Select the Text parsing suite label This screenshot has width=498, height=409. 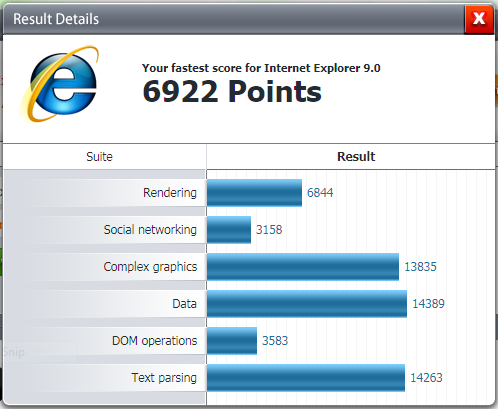[164, 378]
